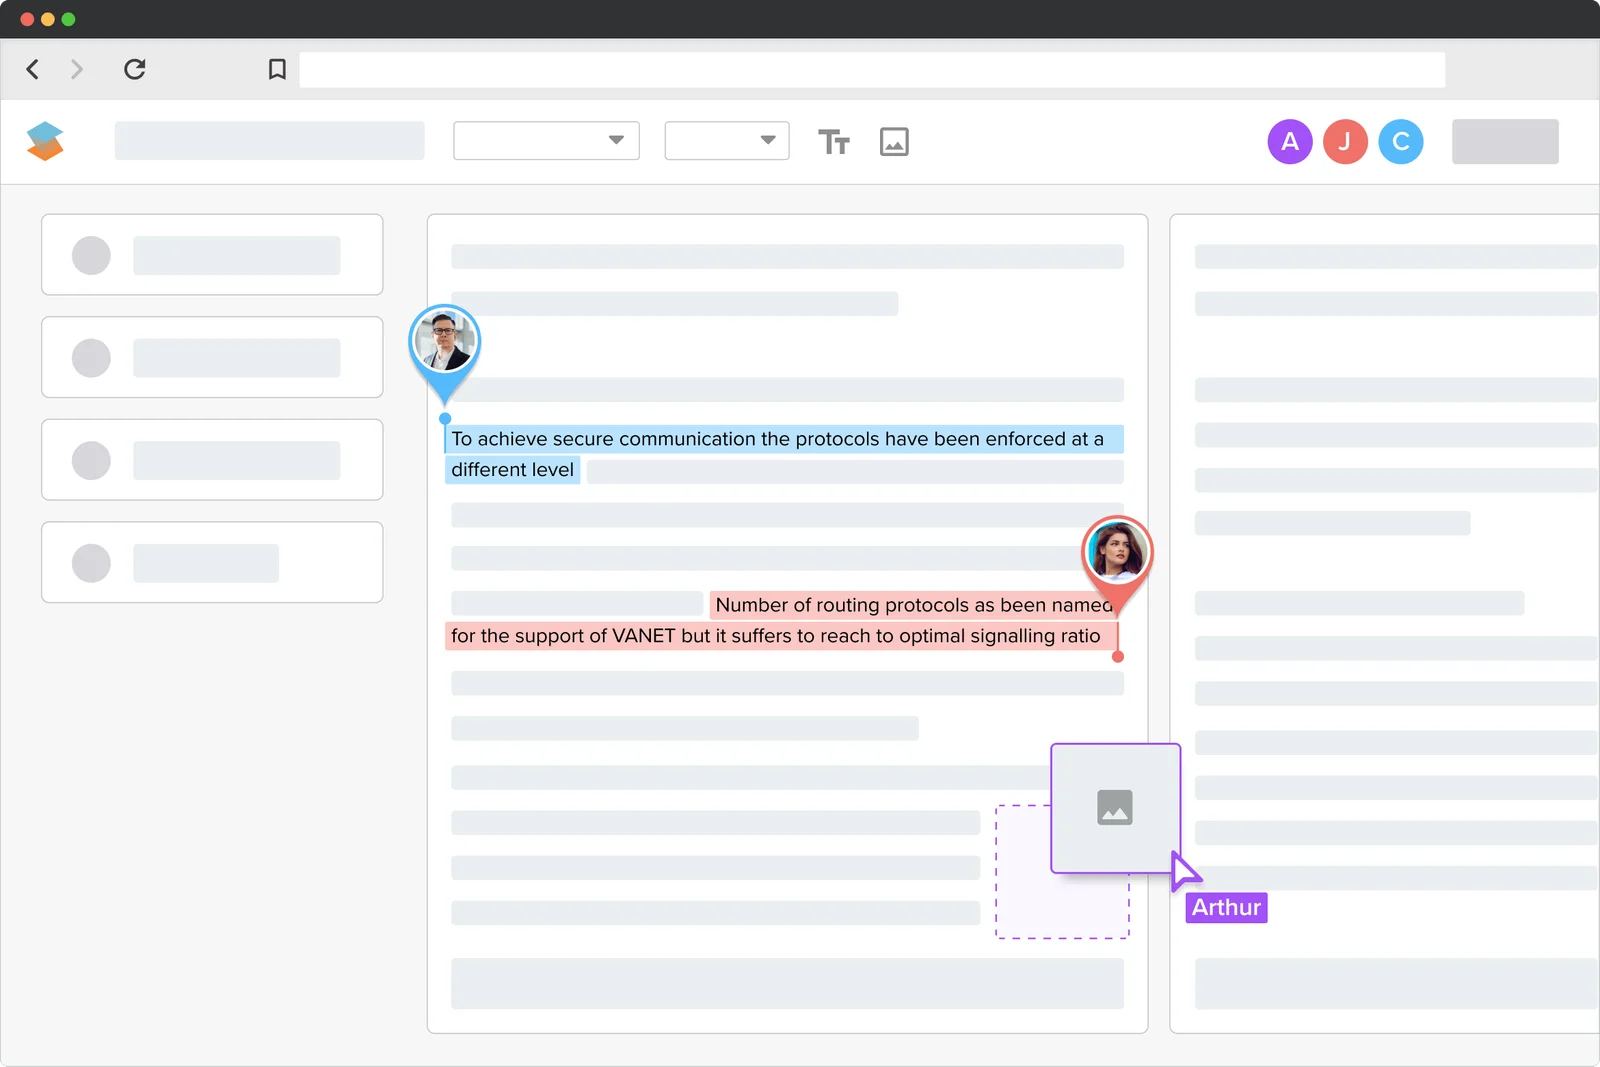Click the colorful app logo in the toolbar

pyautogui.click(x=46, y=141)
